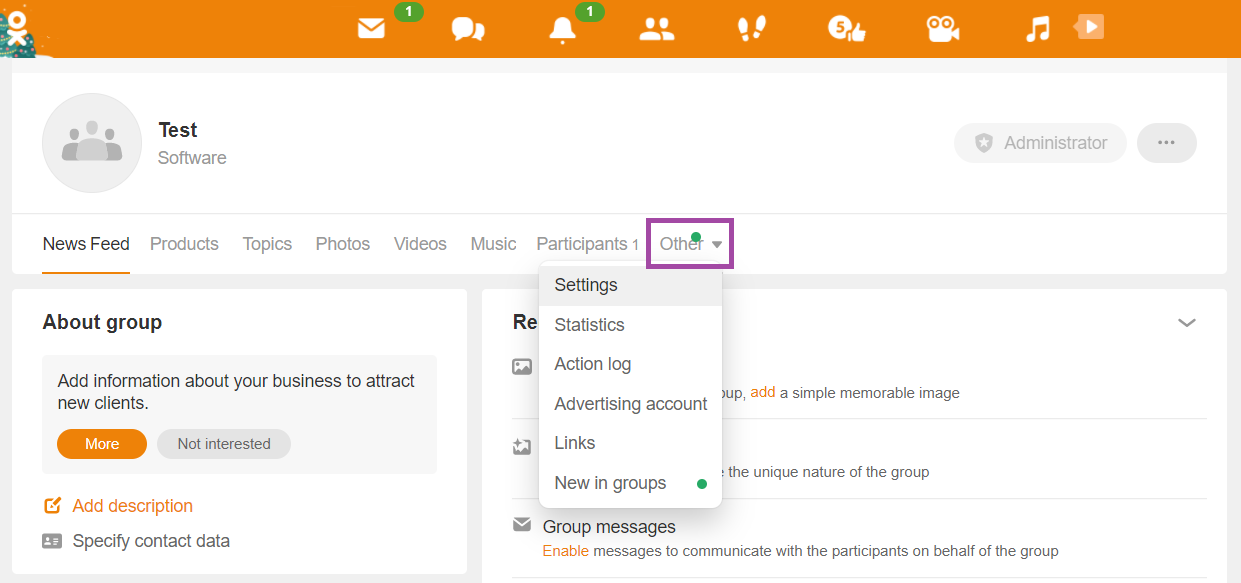Open guests footprints icon
Viewport: 1241px width, 583px height.
751,29
